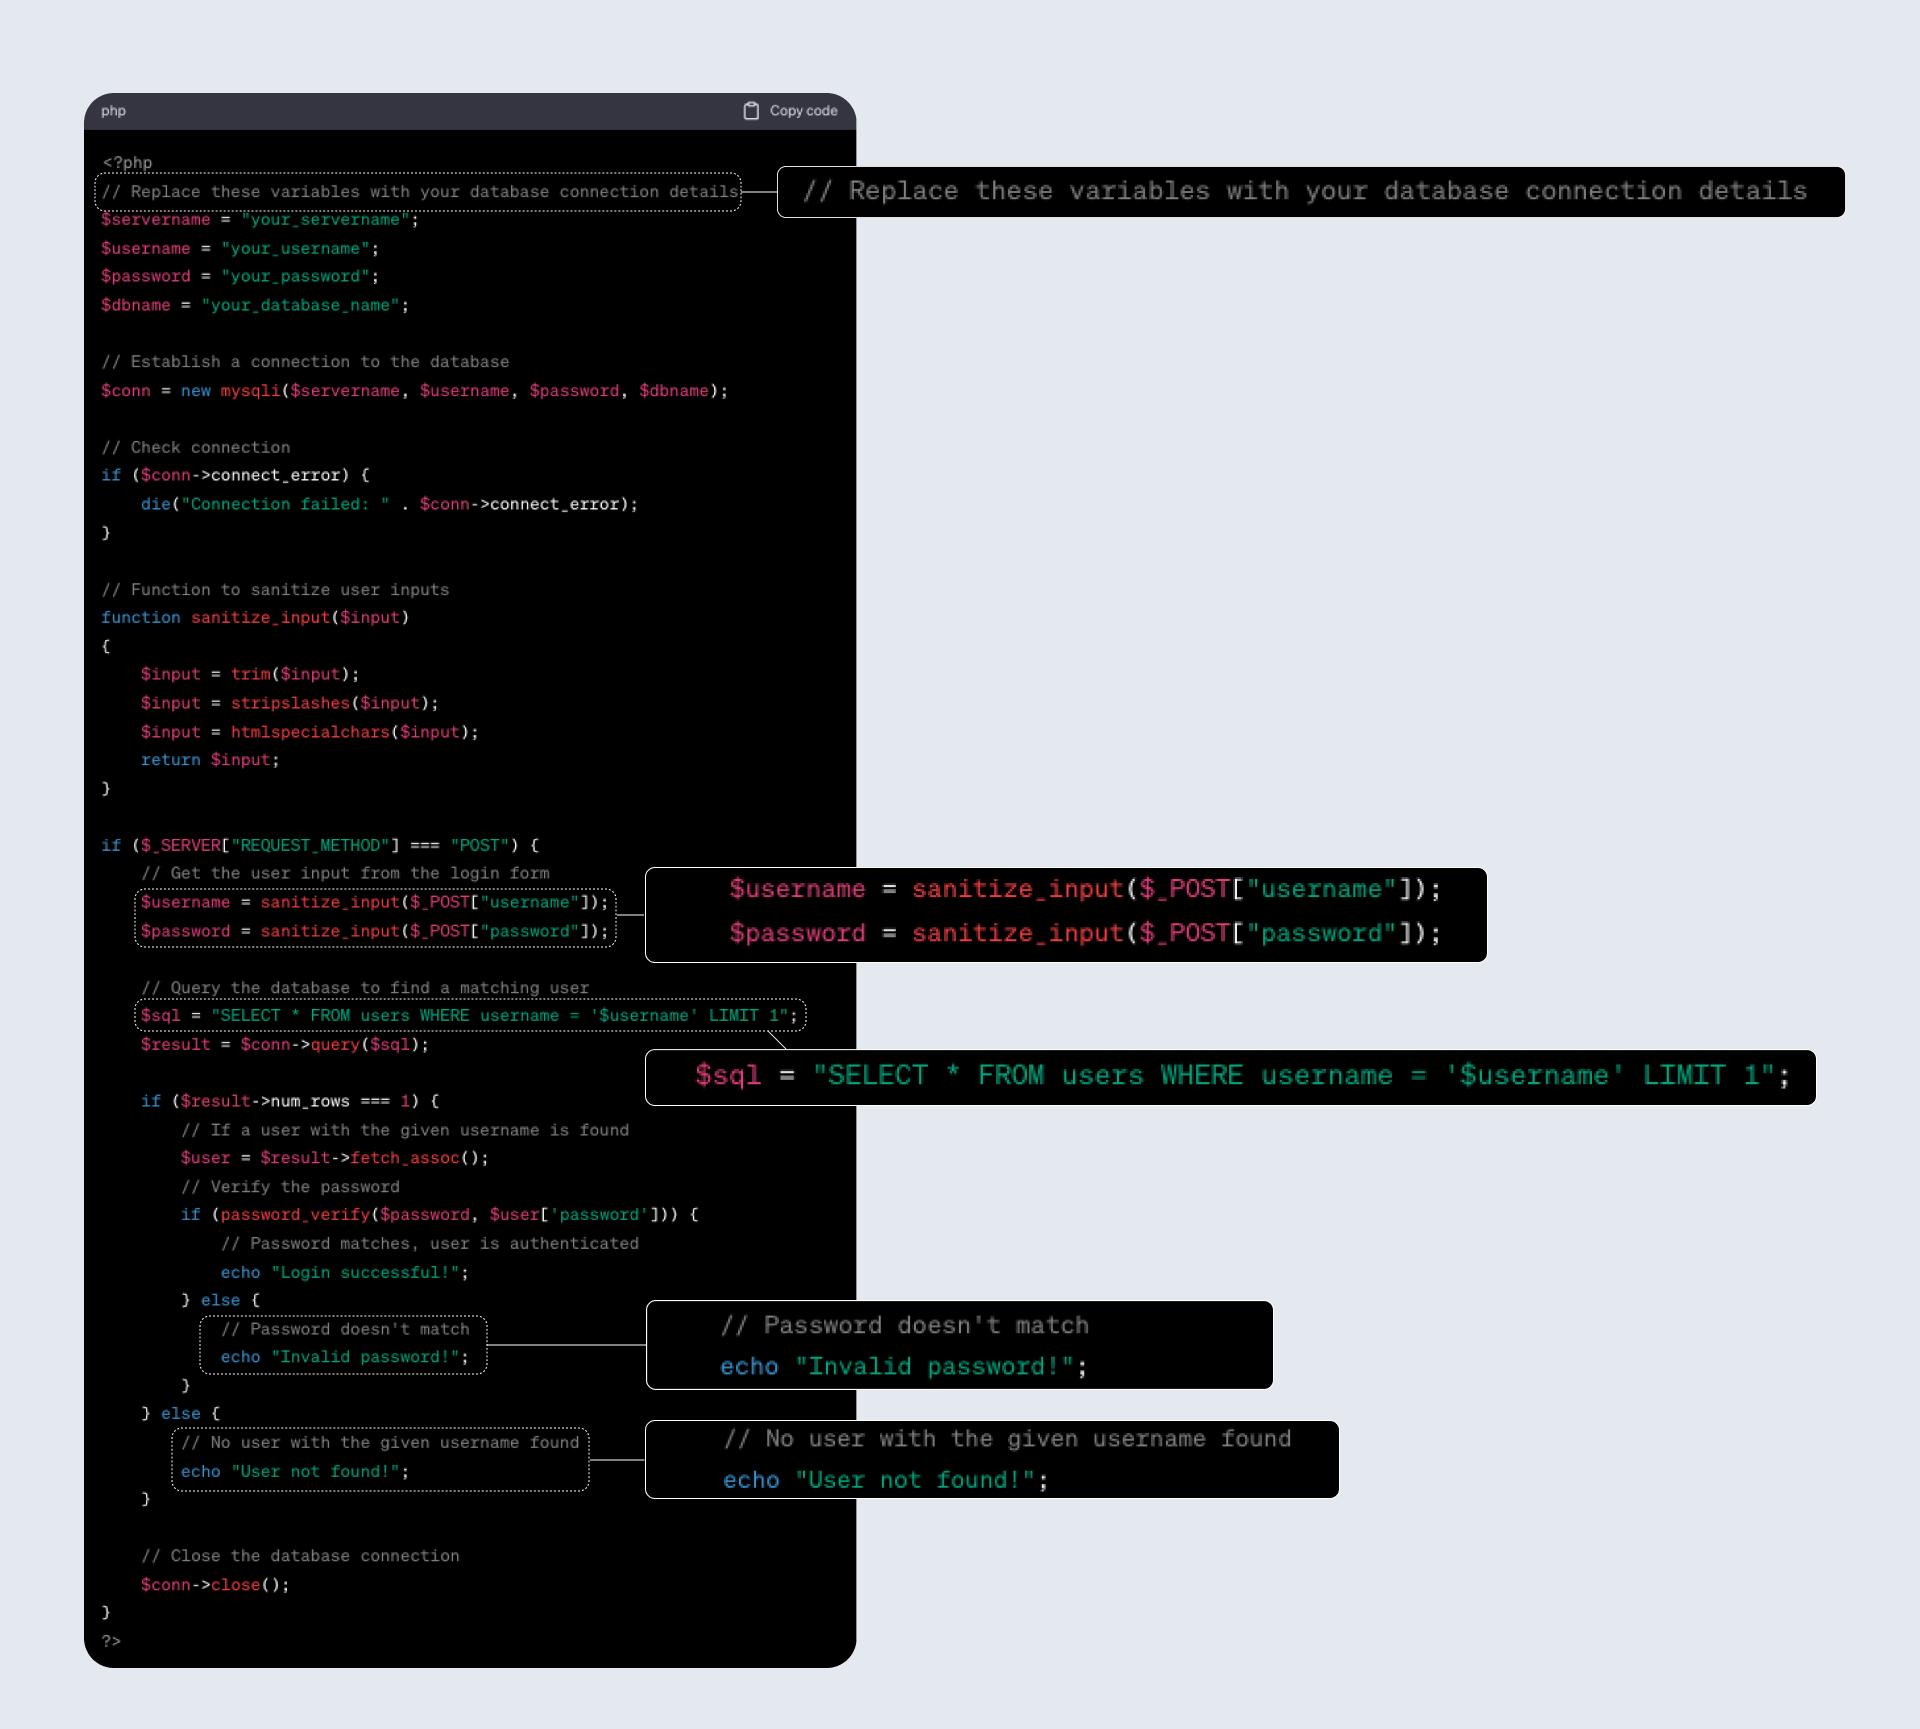
Task: Click the "your_password" string line
Action: click(x=240, y=276)
